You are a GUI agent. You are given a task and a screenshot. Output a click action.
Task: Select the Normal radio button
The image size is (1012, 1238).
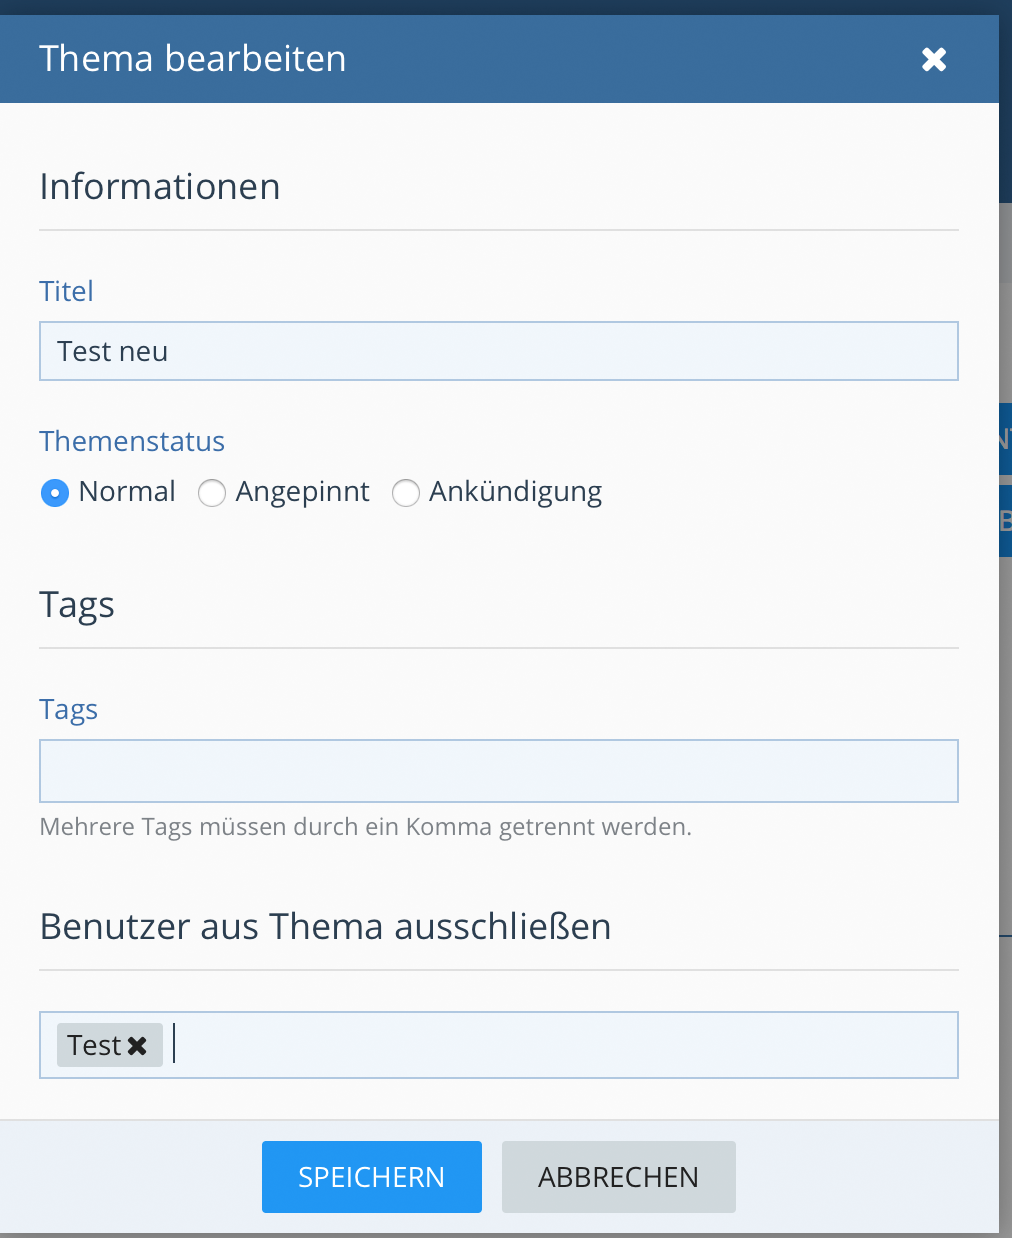click(x=55, y=493)
